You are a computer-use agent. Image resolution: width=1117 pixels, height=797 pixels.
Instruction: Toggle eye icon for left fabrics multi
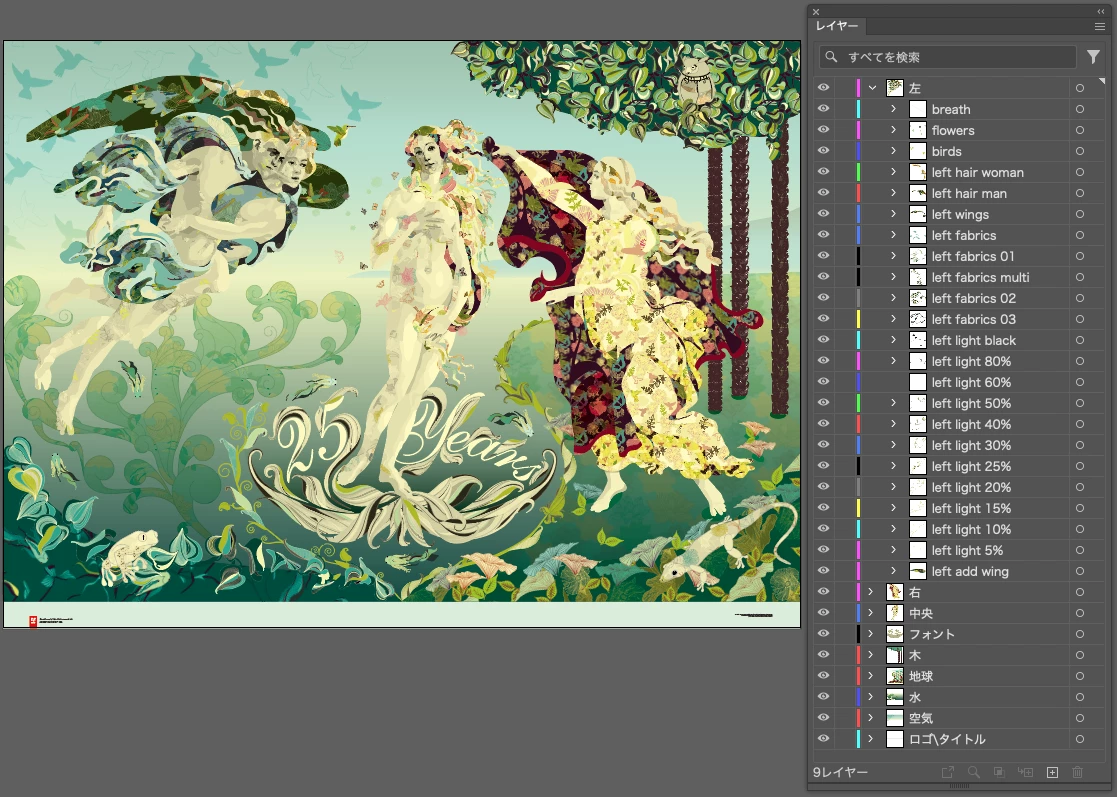[x=824, y=276]
